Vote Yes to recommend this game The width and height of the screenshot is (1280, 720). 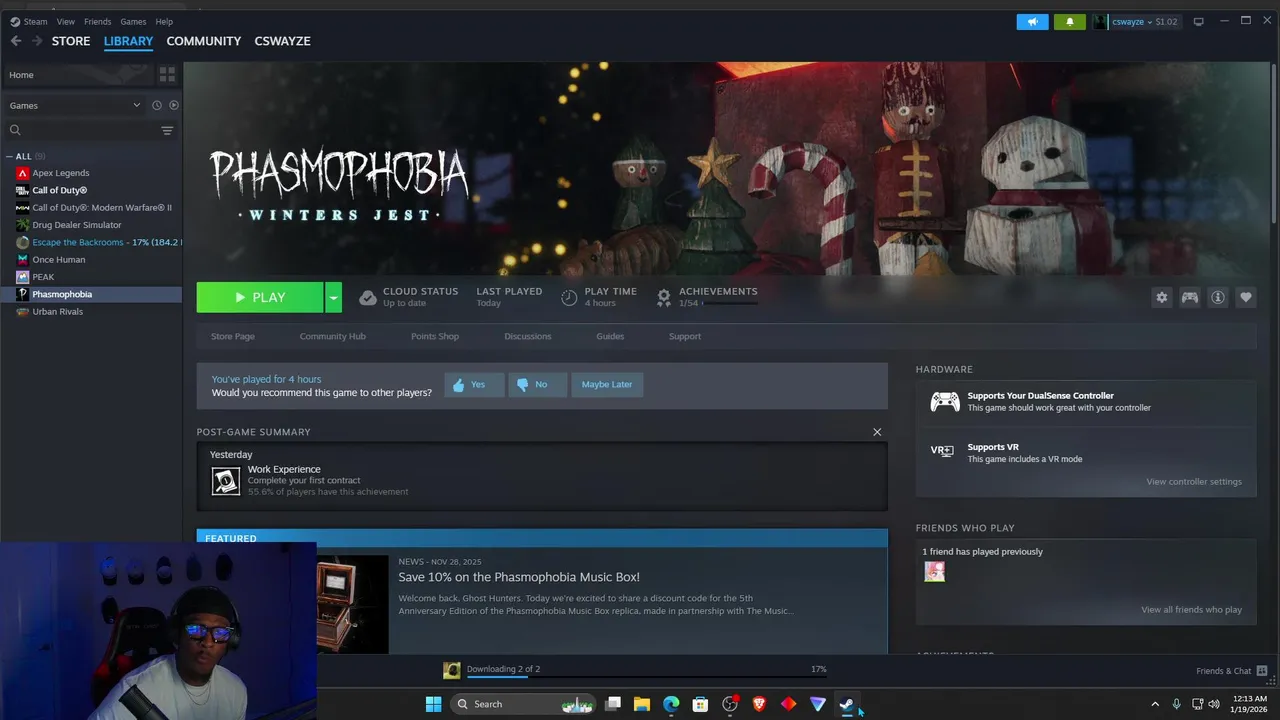click(x=474, y=384)
